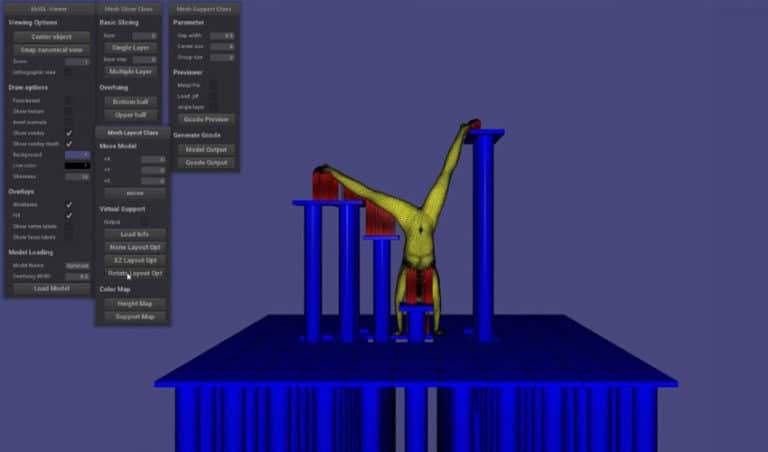
Task: Disable the Show overlay checkbox
Action: coord(68,133)
